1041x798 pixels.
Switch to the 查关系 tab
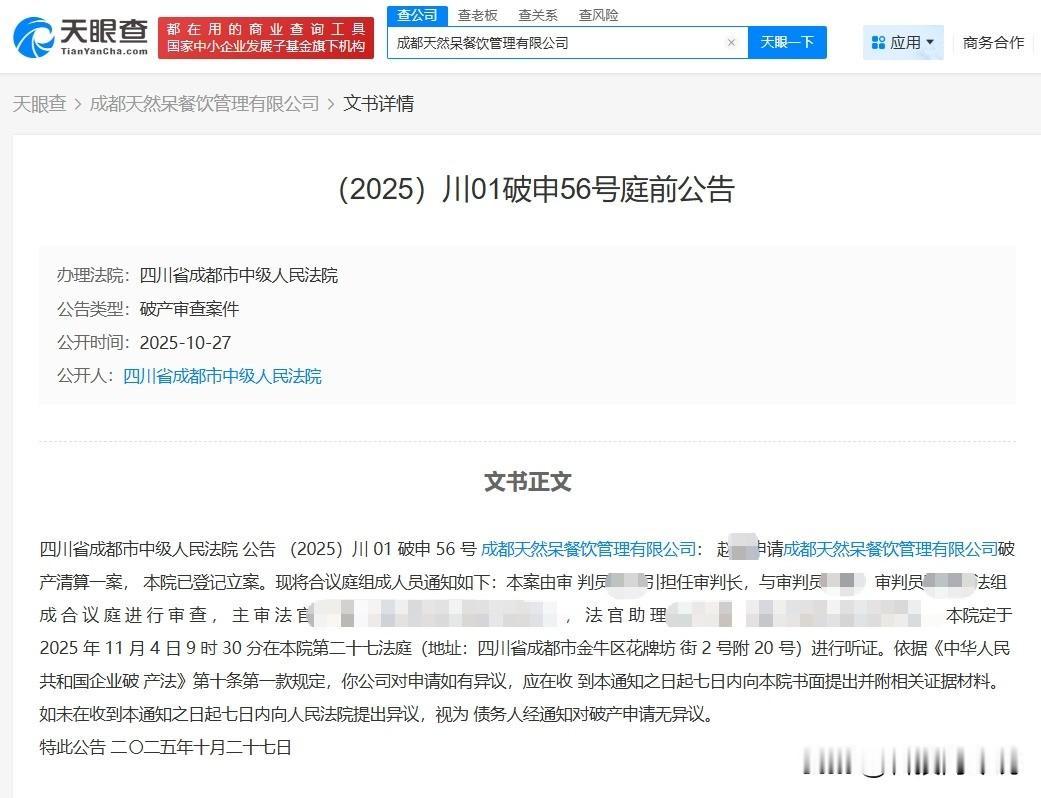[x=538, y=15]
